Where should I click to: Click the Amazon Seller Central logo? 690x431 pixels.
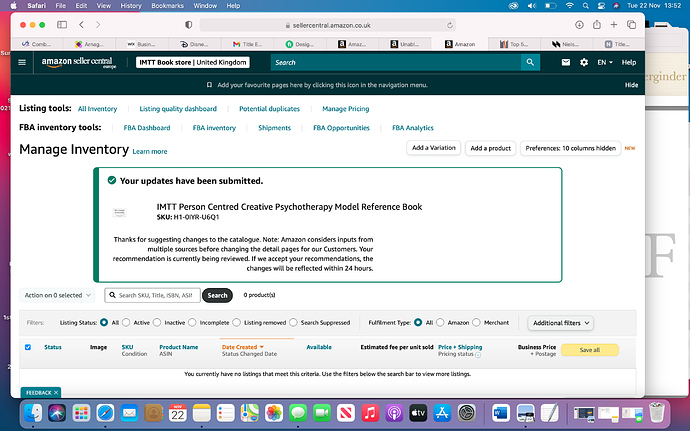point(78,63)
